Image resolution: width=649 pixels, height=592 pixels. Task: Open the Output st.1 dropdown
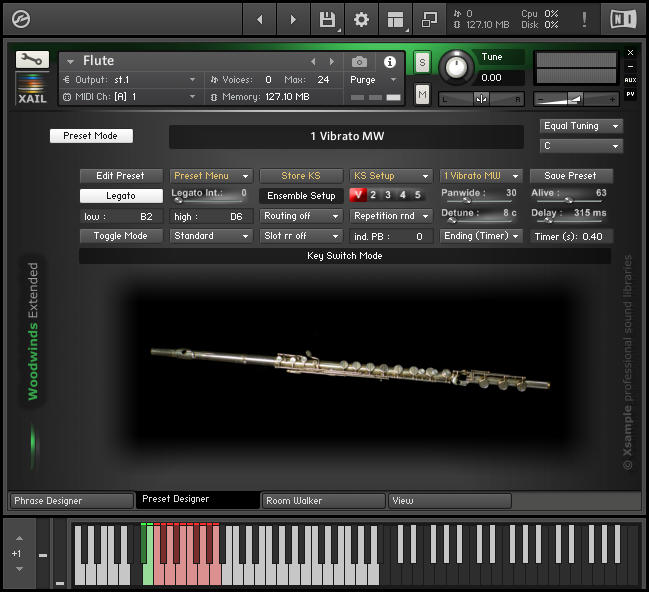click(x=130, y=79)
